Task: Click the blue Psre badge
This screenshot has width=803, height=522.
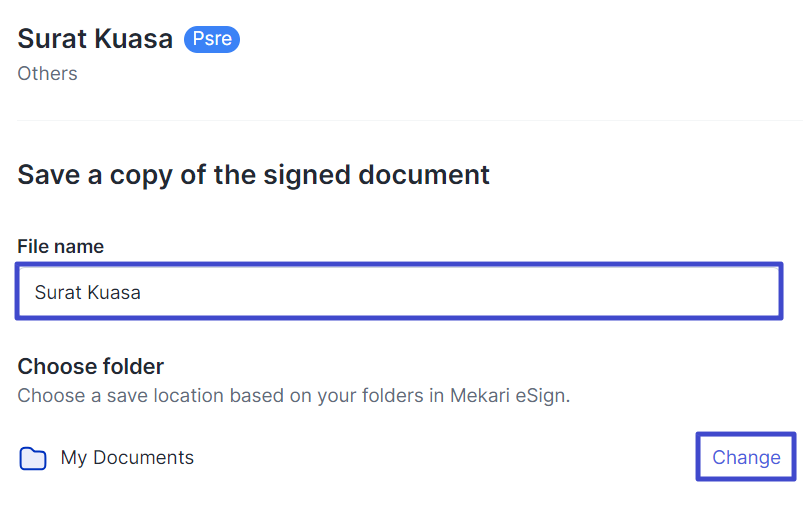Action: (212, 40)
